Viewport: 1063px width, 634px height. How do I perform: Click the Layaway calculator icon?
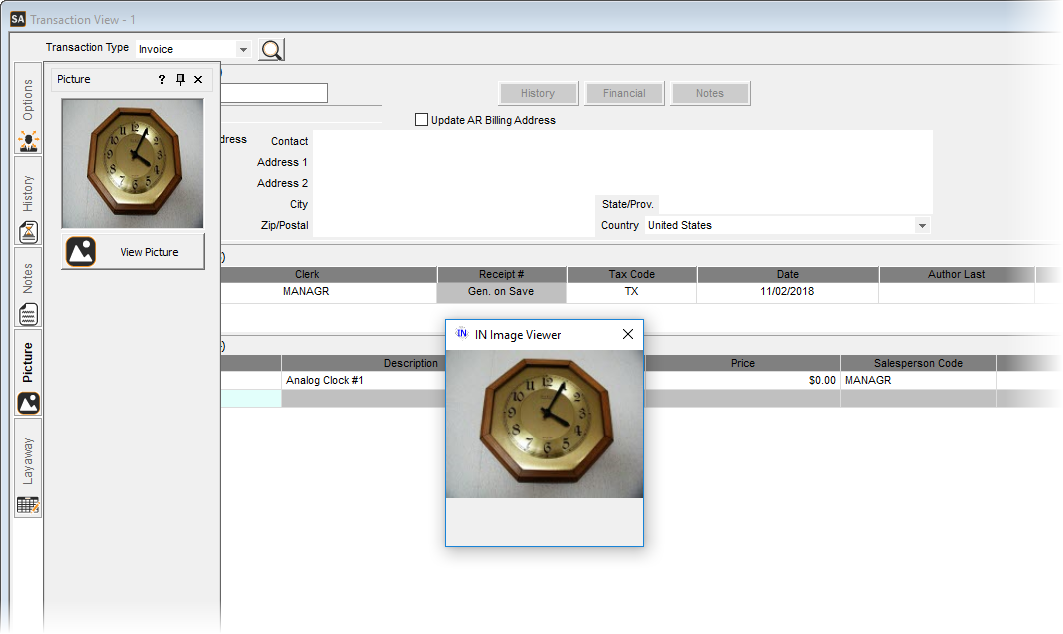28,505
